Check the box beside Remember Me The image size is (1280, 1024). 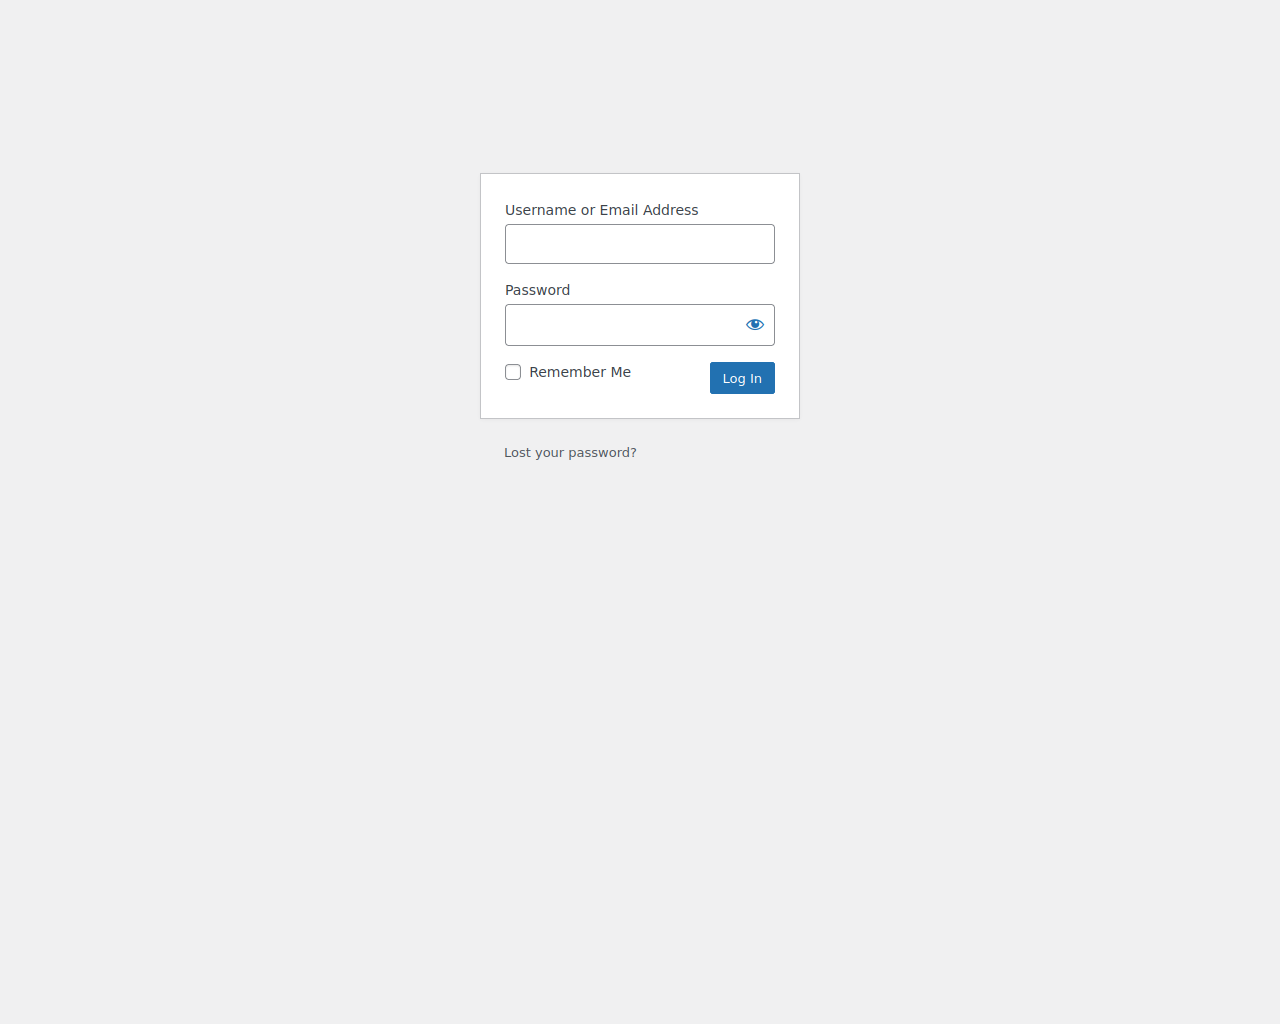pos(513,372)
